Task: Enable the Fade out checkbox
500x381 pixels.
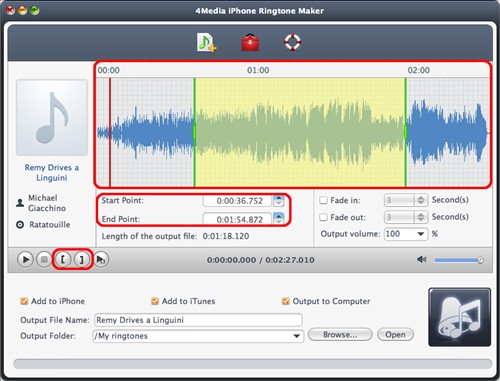Action: pos(323,217)
